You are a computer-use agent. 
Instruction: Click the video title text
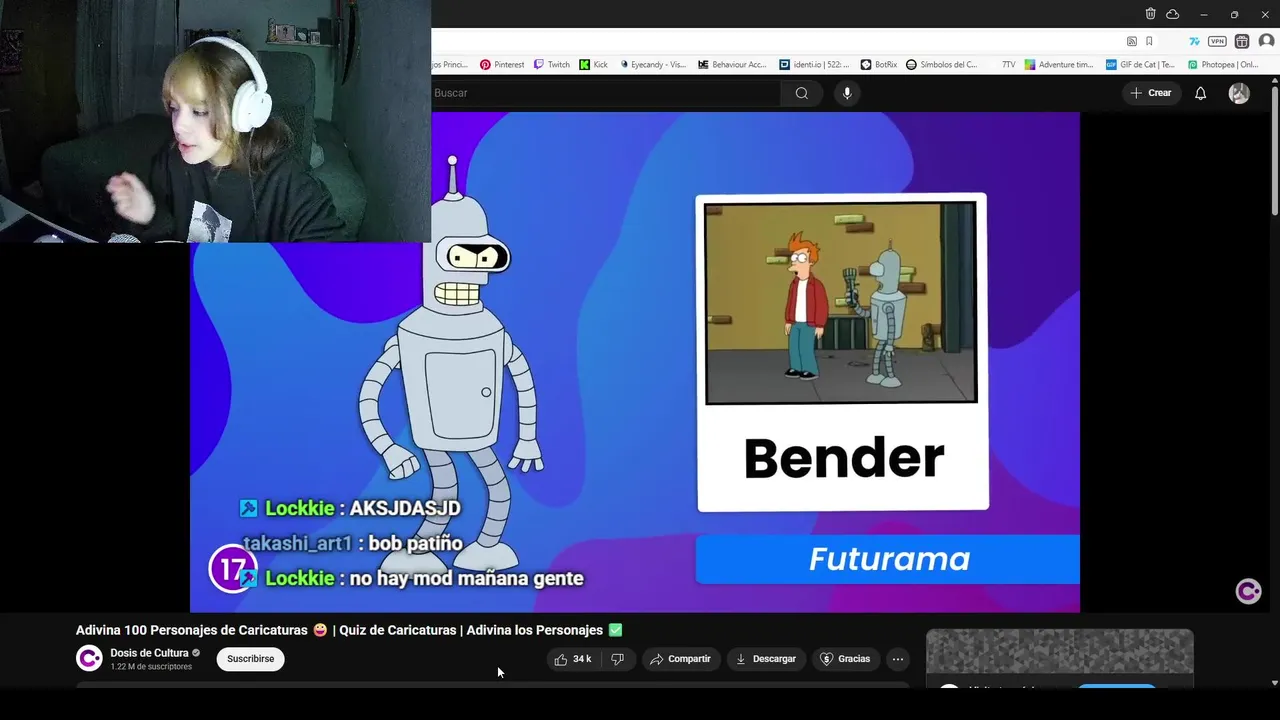pyautogui.click(x=349, y=630)
